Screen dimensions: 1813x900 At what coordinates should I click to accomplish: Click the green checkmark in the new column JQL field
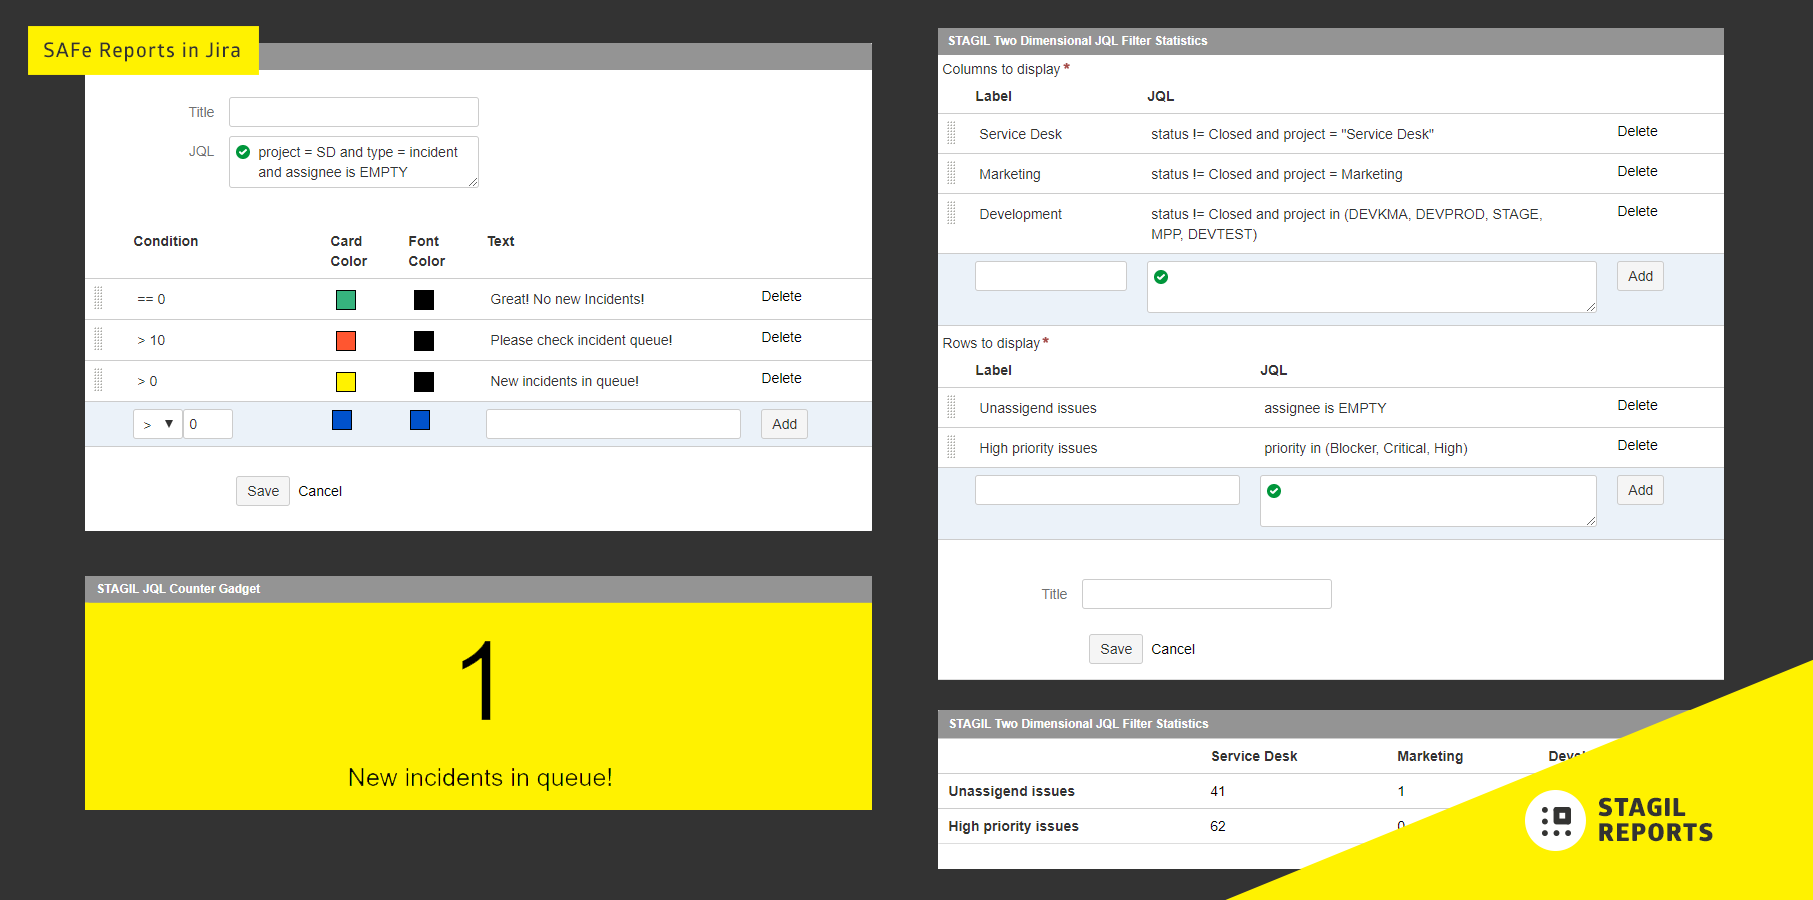pos(1161,277)
